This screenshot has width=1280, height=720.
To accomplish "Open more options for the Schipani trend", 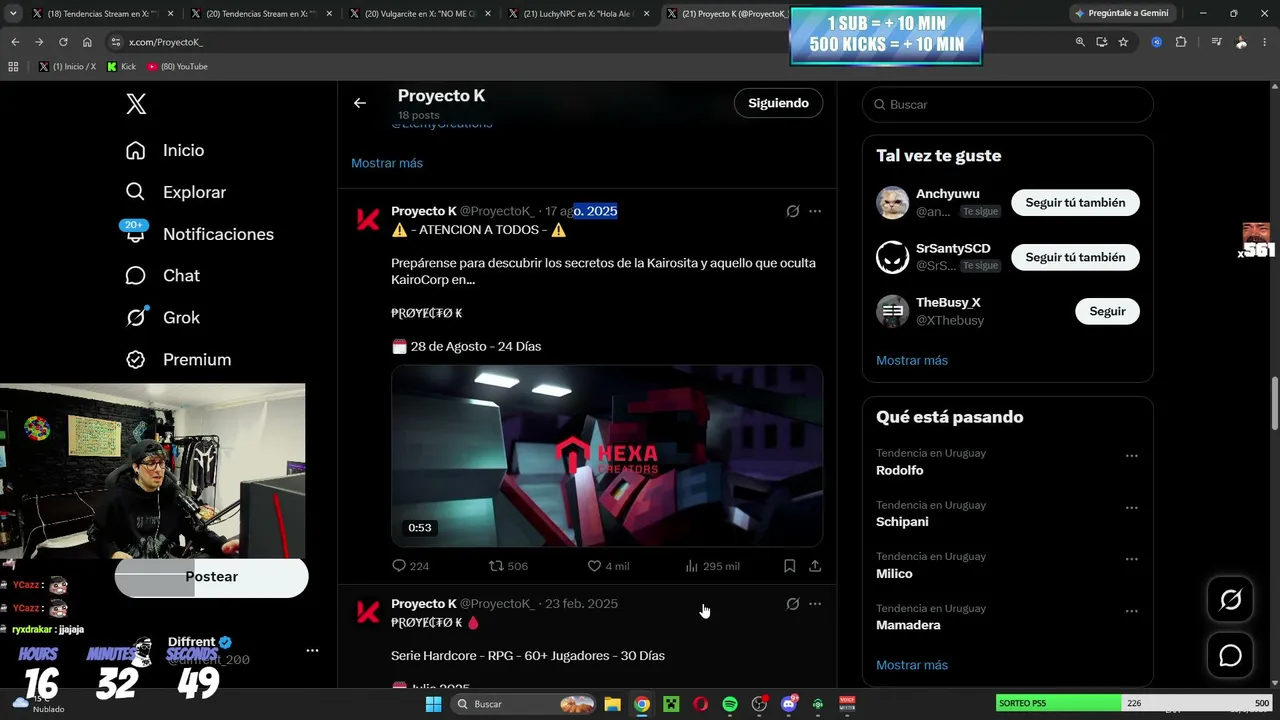I will [1131, 508].
